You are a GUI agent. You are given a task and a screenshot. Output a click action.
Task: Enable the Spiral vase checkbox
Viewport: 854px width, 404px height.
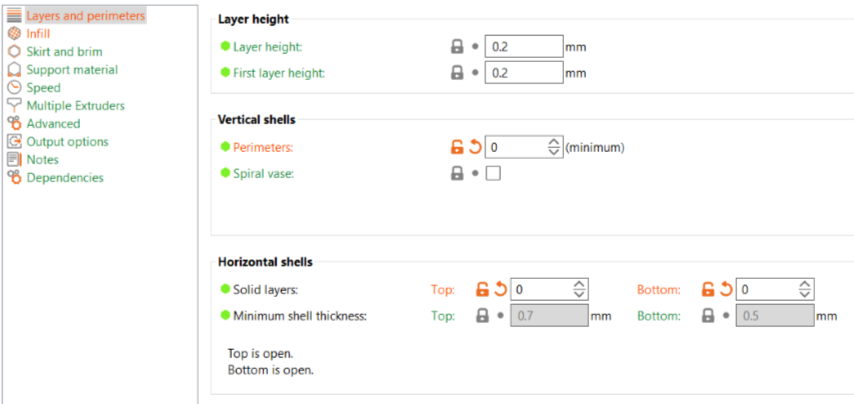(x=493, y=174)
